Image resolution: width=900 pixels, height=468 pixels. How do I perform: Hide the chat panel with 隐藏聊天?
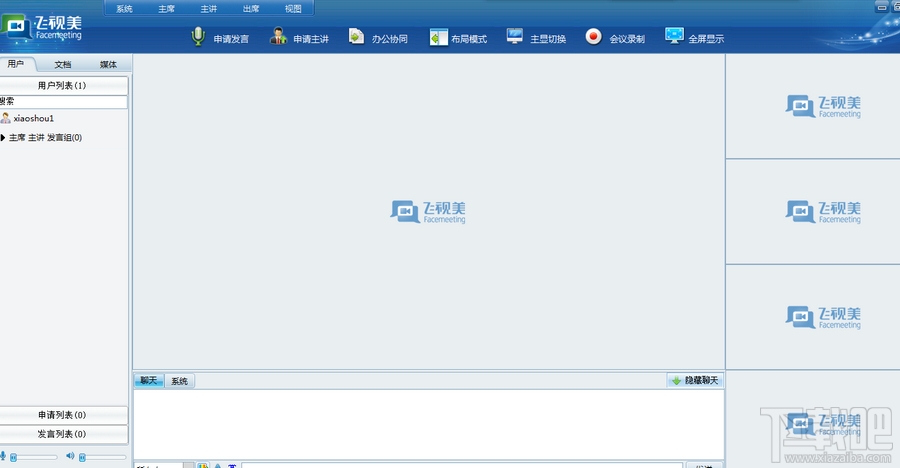pyautogui.click(x=695, y=380)
